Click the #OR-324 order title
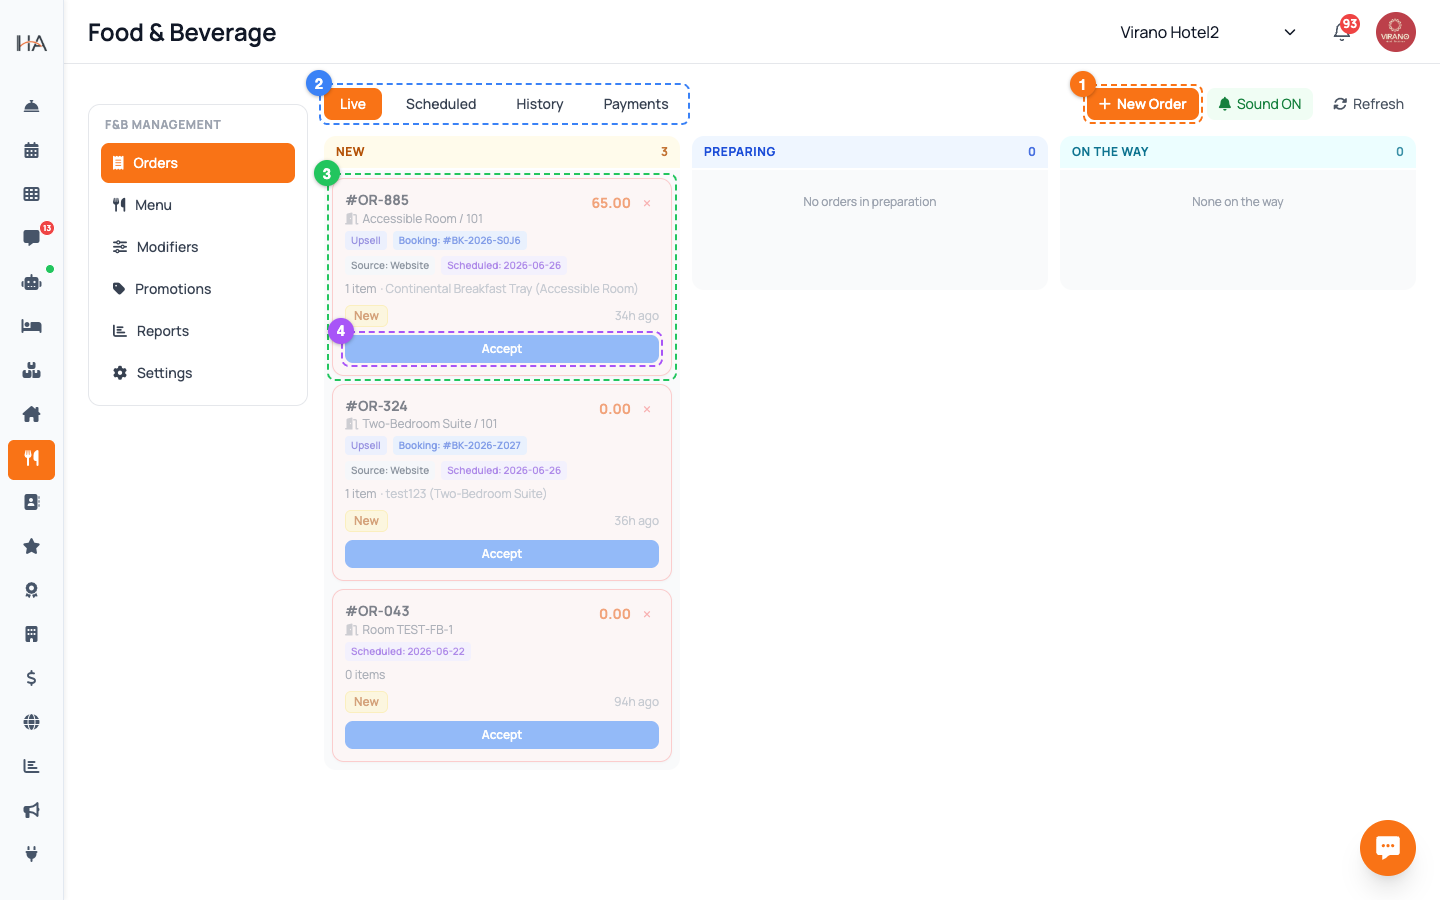This screenshot has height=900, width=1440. click(x=376, y=406)
